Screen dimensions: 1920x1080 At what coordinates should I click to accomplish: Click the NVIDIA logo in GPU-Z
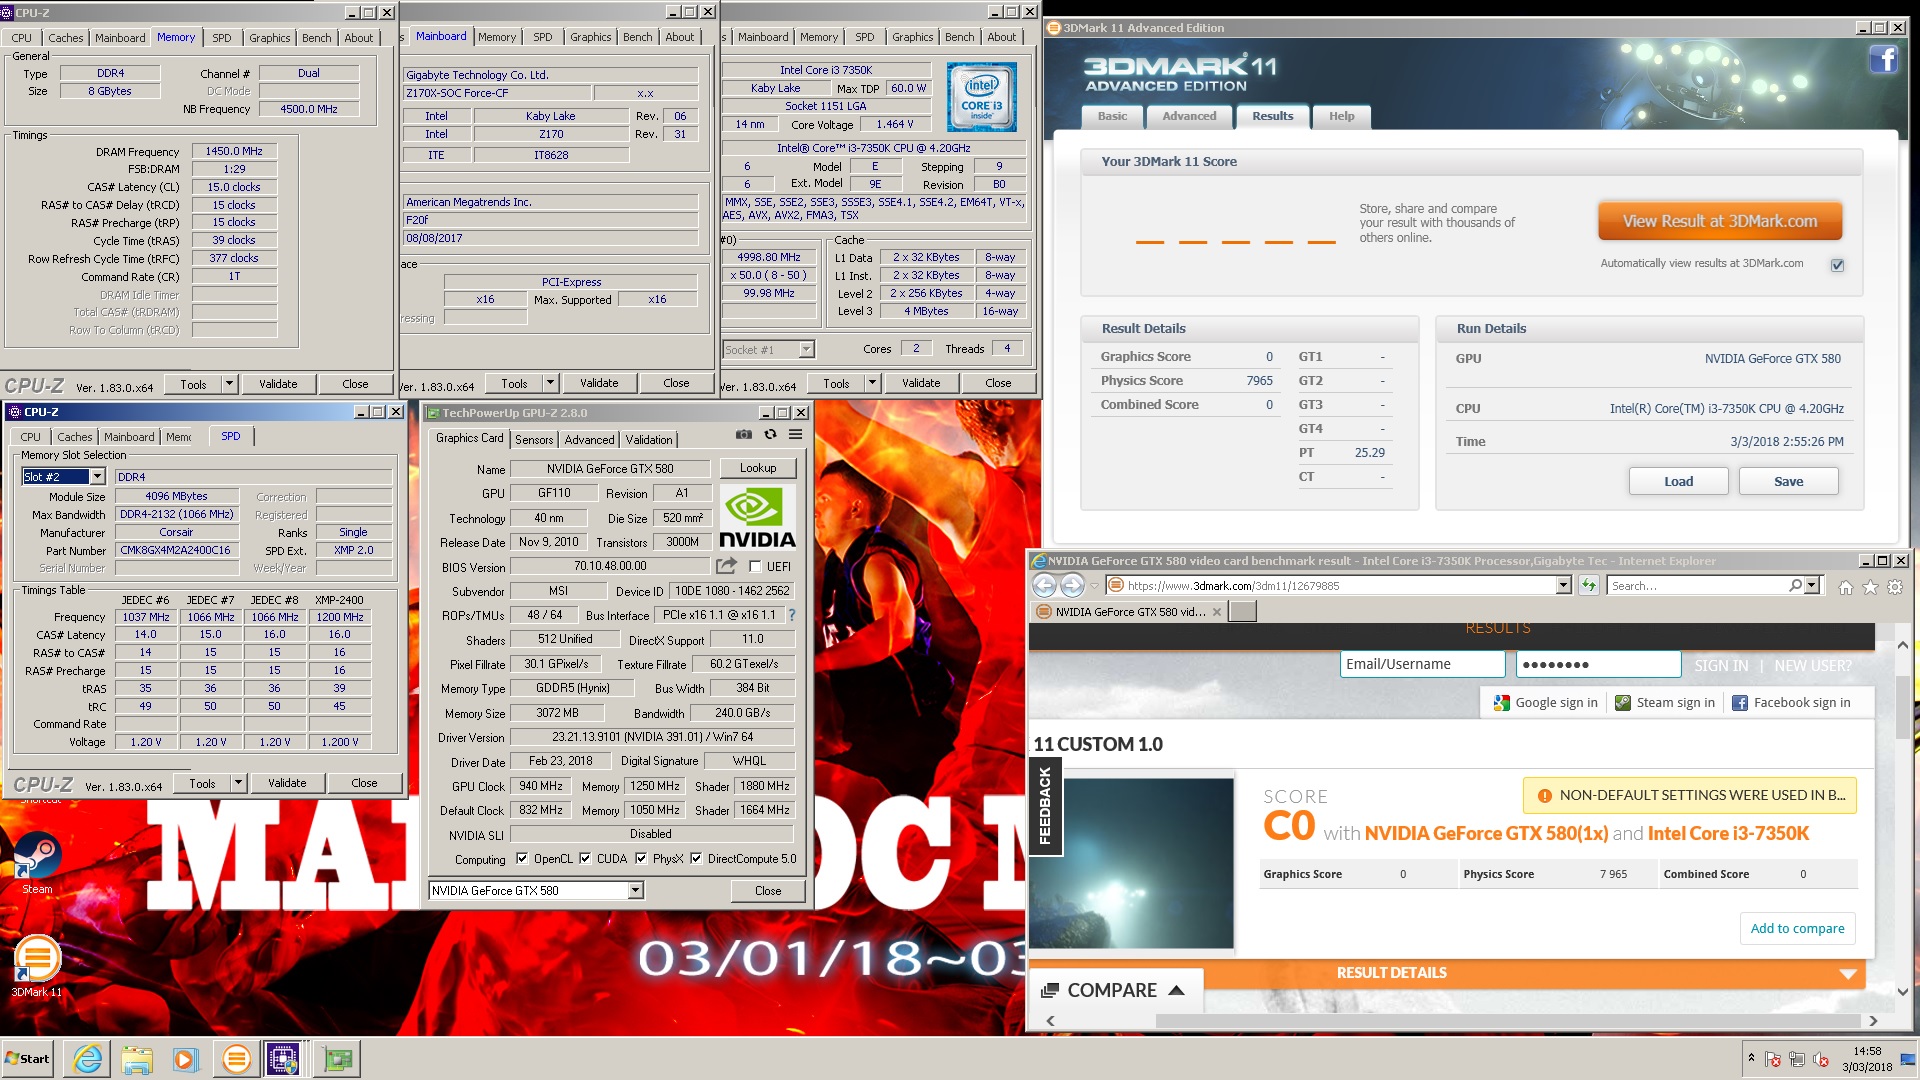[757, 518]
